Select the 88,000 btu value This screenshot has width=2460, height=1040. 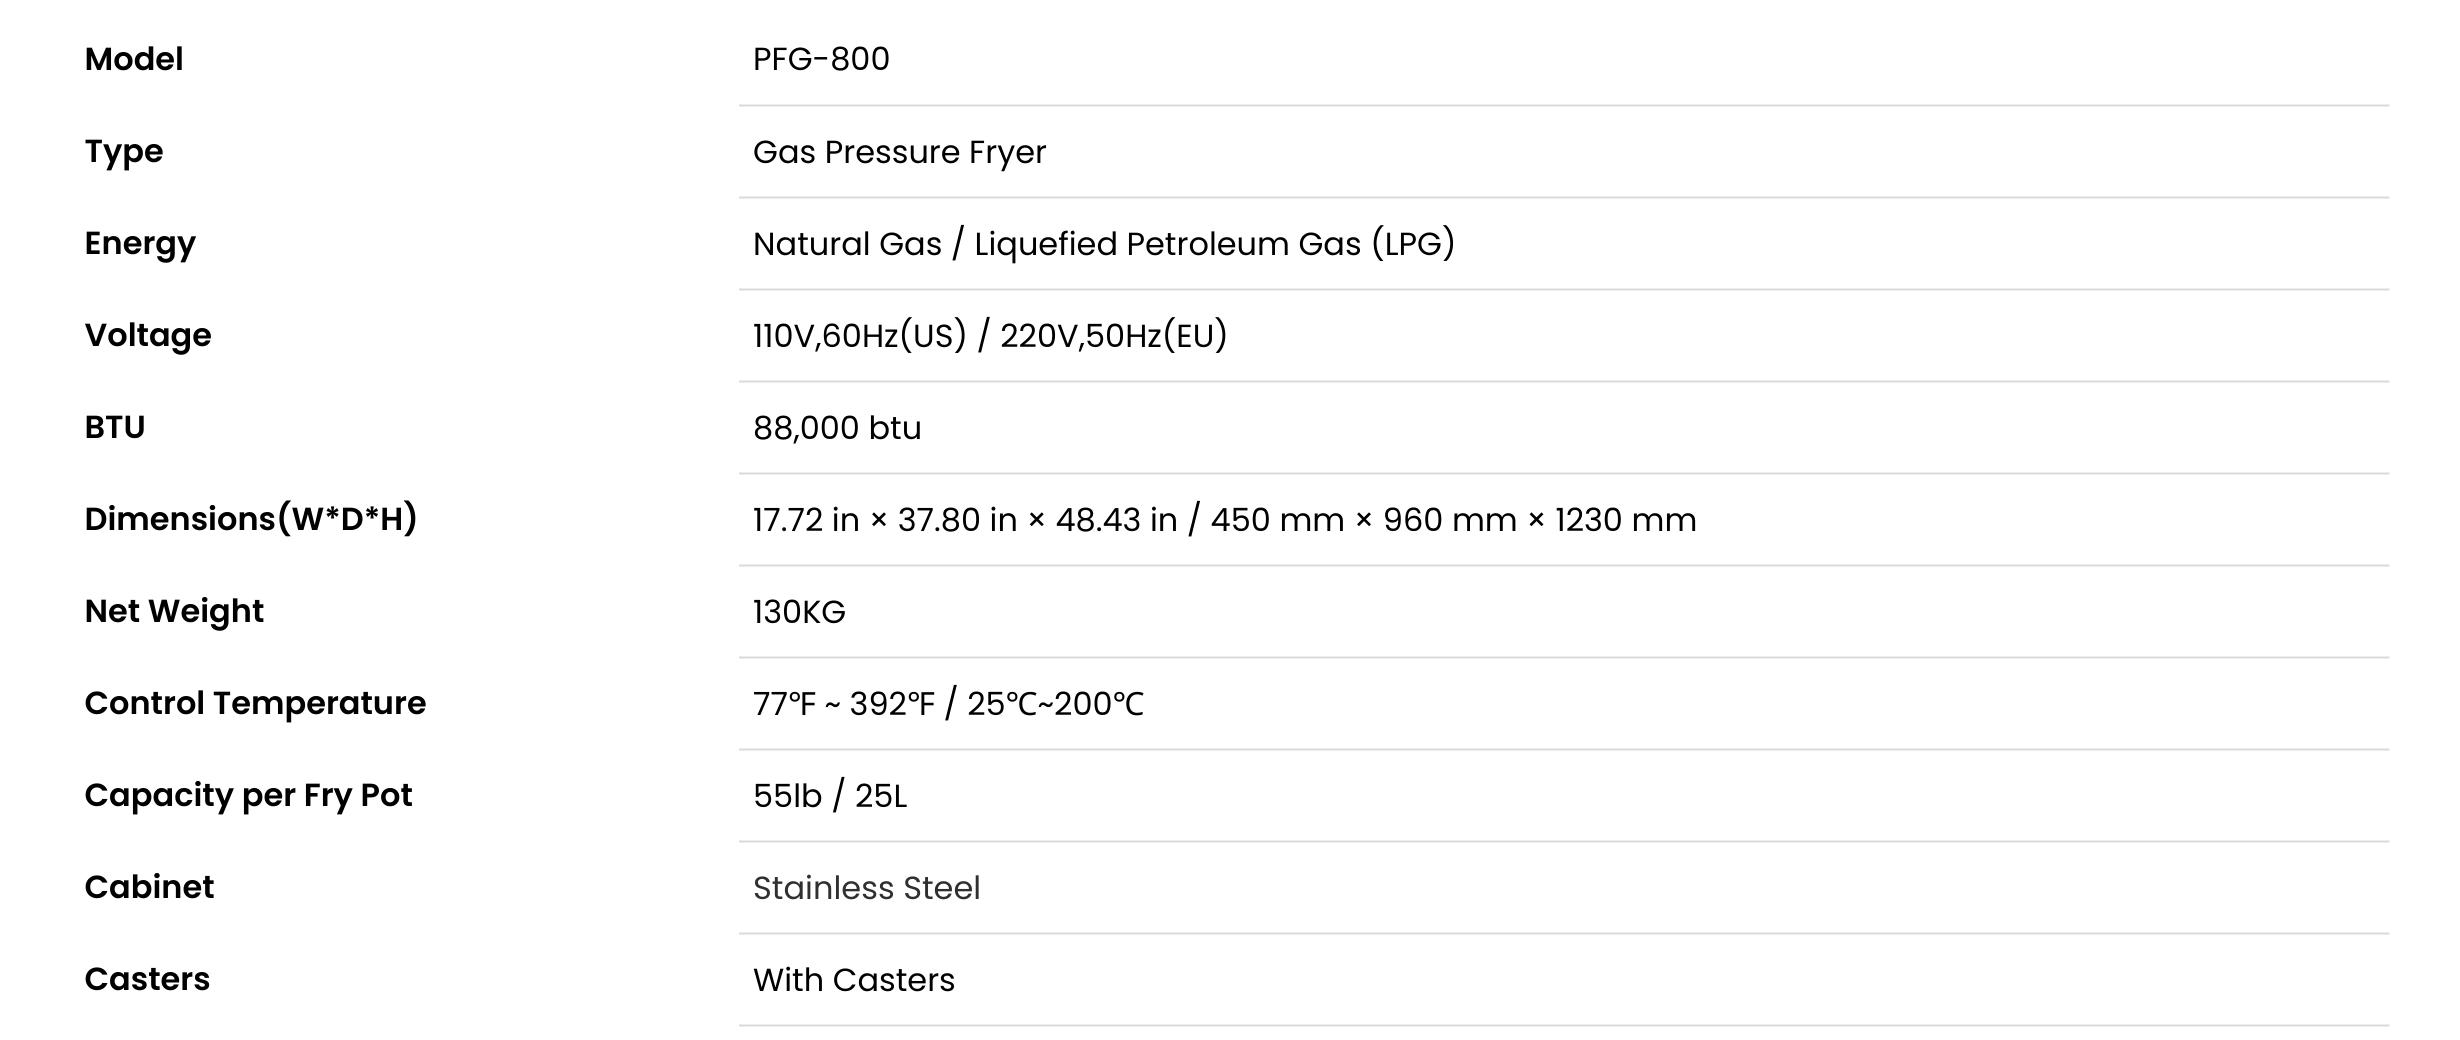click(837, 428)
